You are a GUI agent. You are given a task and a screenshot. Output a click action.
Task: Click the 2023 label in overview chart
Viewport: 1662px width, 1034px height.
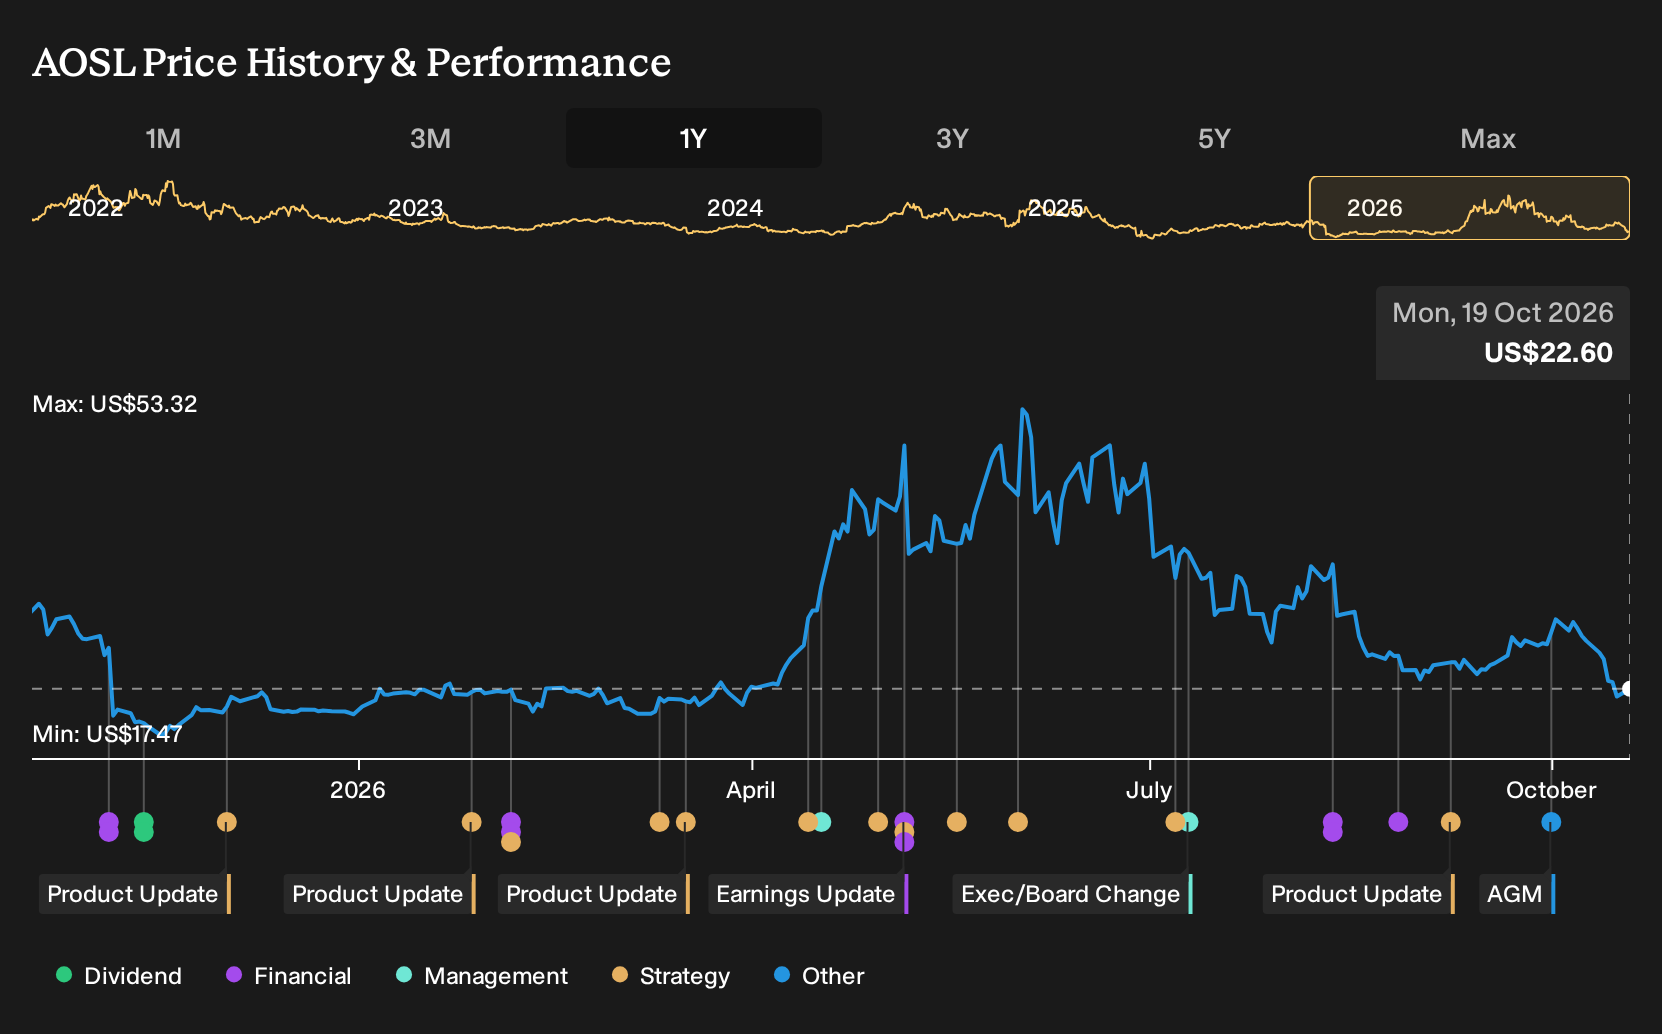(415, 208)
